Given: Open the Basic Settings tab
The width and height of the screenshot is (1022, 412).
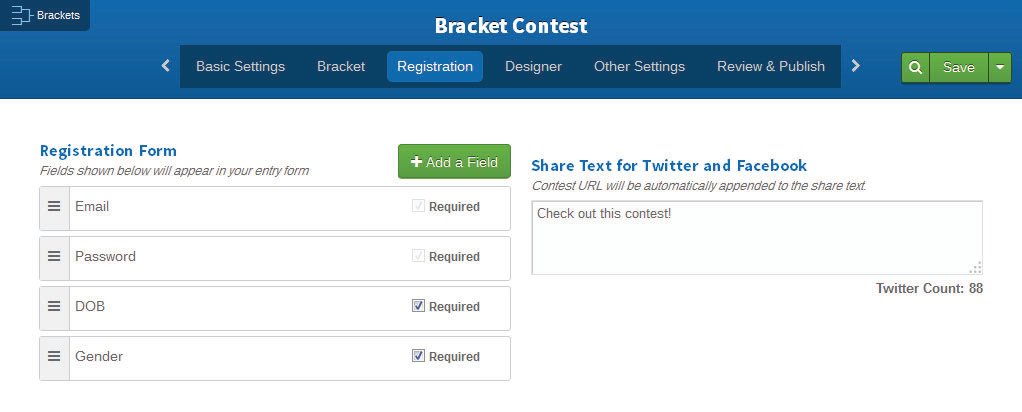Looking at the screenshot, I should pyautogui.click(x=241, y=66).
